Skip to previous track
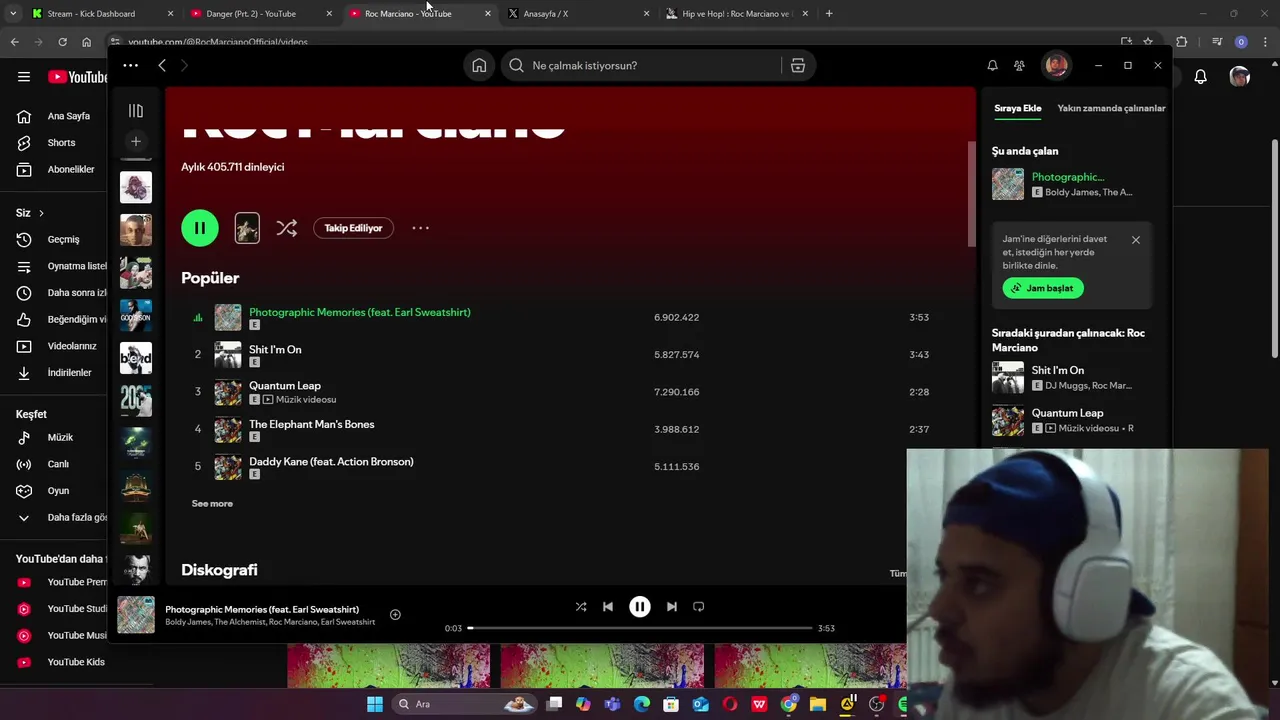This screenshot has width=1280, height=720. click(608, 607)
